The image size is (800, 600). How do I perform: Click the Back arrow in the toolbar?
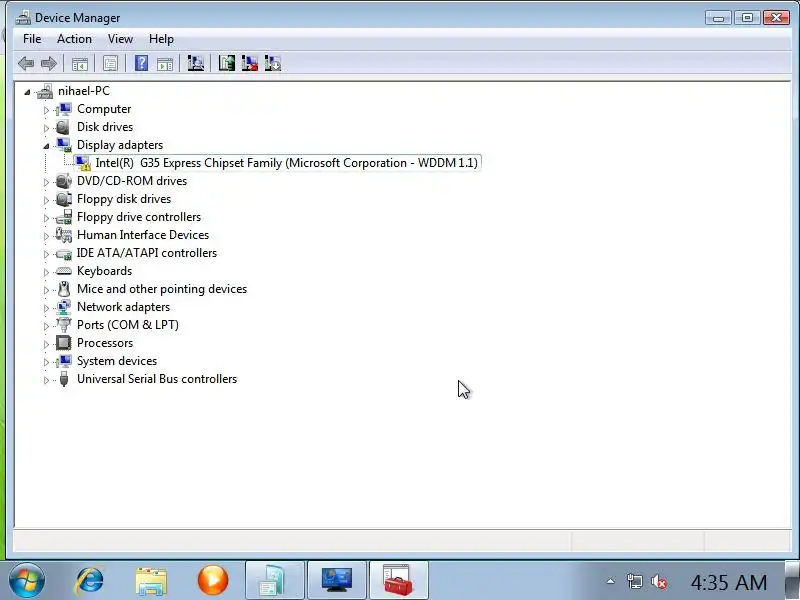[26, 64]
